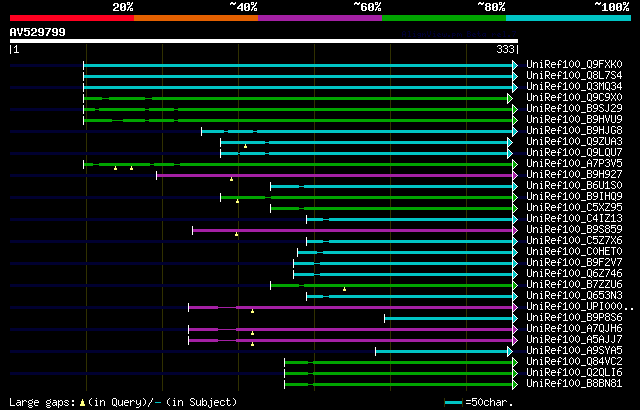Image resolution: width=640 pixels, height=410 pixels.
Task: Select the UniRef100_B9H927 label
Action: [x=574, y=175]
